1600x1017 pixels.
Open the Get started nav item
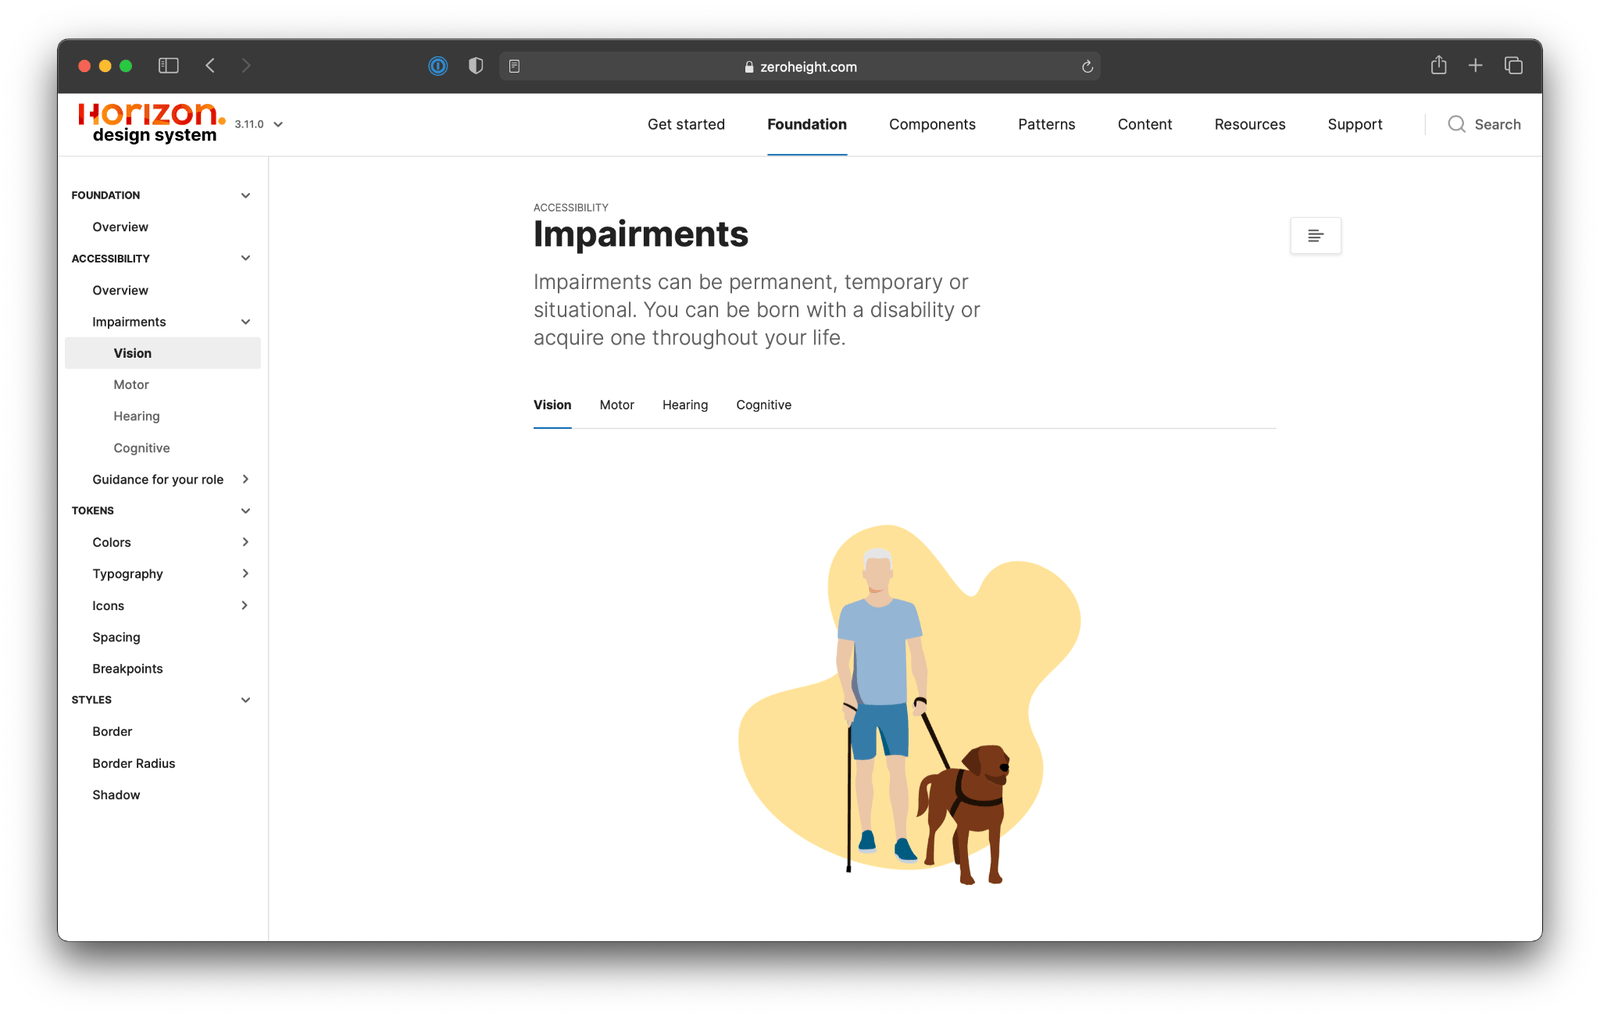click(x=686, y=124)
